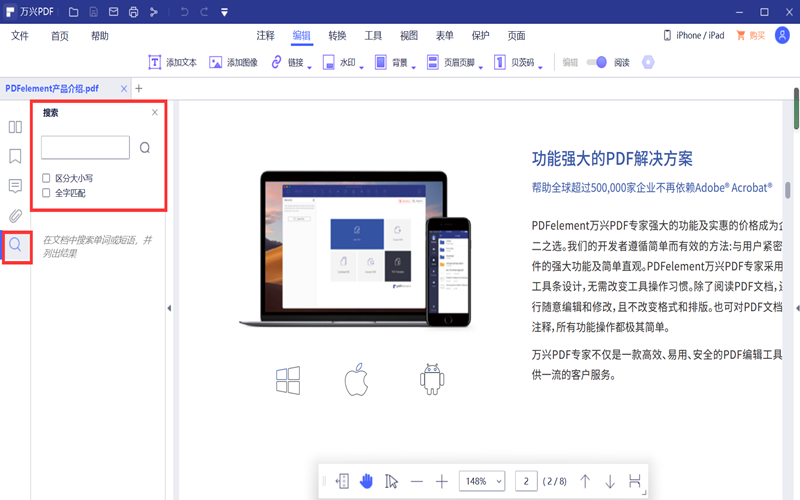The height and width of the screenshot is (500, 800).
Task: Go to the next page with the down arrow
Action: (x=610, y=481)
